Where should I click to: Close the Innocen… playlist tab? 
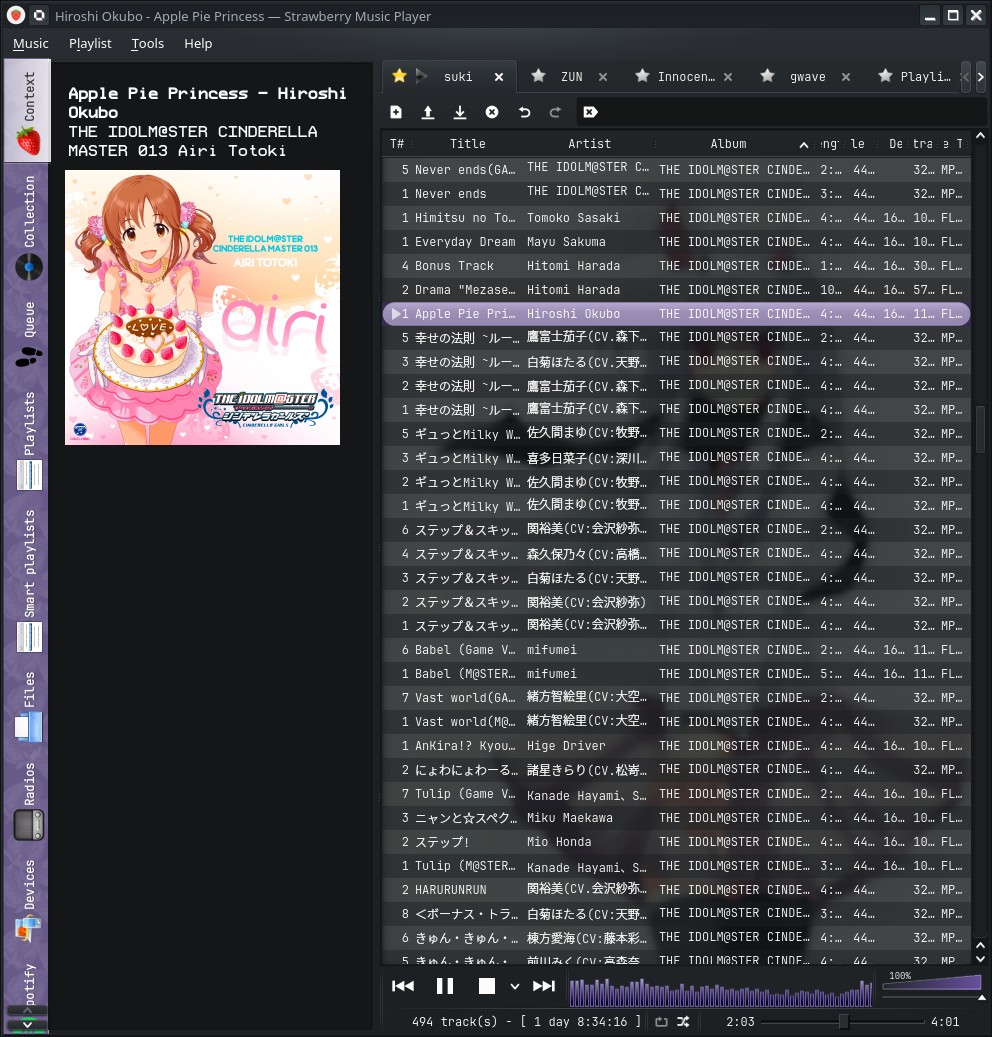[727, 77]
